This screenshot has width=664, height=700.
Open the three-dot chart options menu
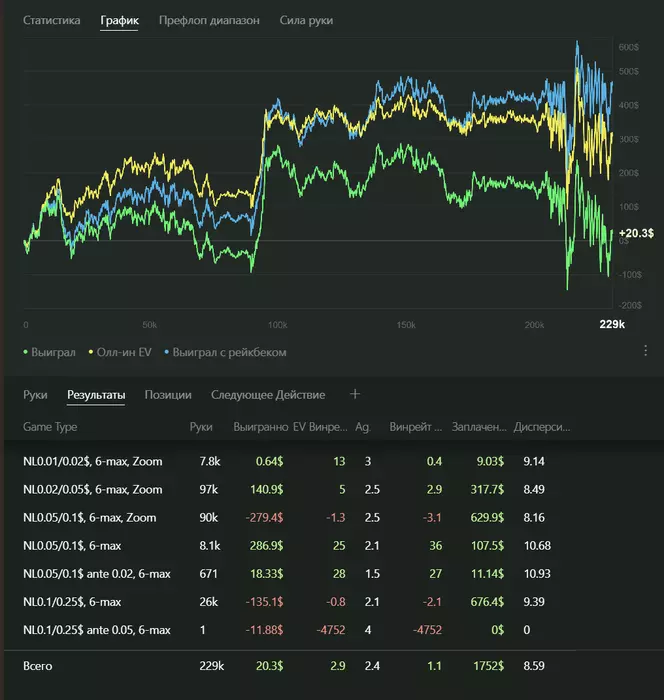click(x=646, y=351)
